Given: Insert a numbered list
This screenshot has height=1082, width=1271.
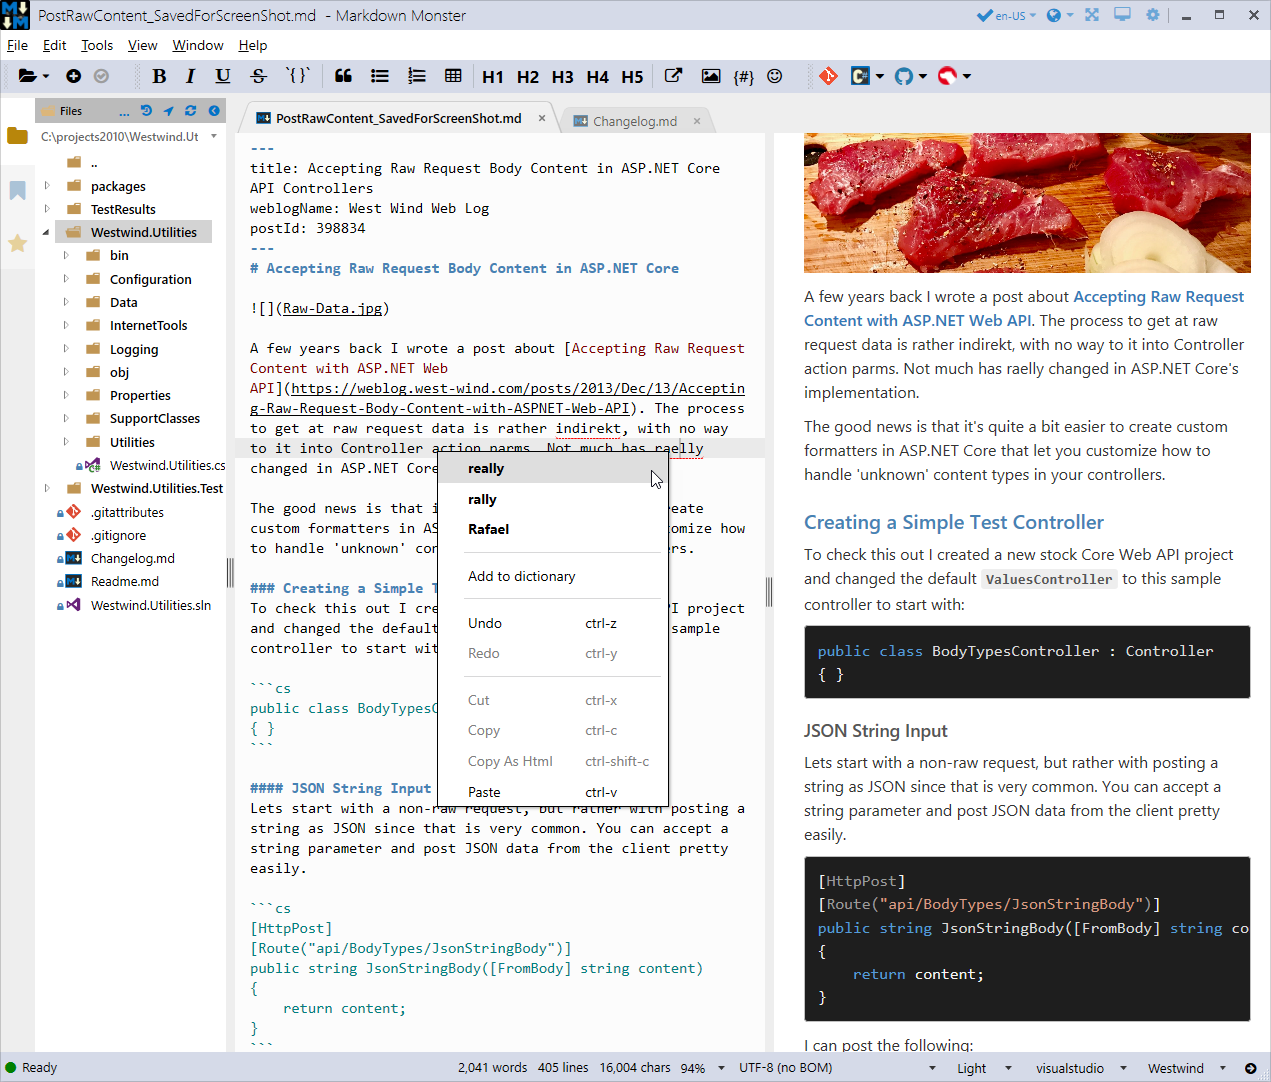Looking at the screenshot, I should point(417,76).
